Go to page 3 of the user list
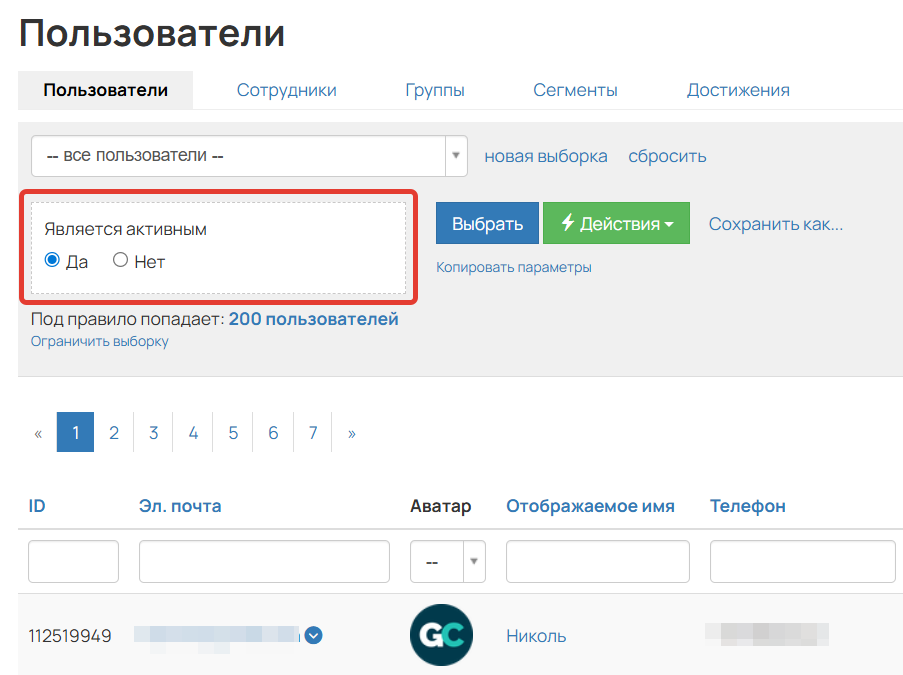Screen dimensions: 903x675 tap(153, 431)
